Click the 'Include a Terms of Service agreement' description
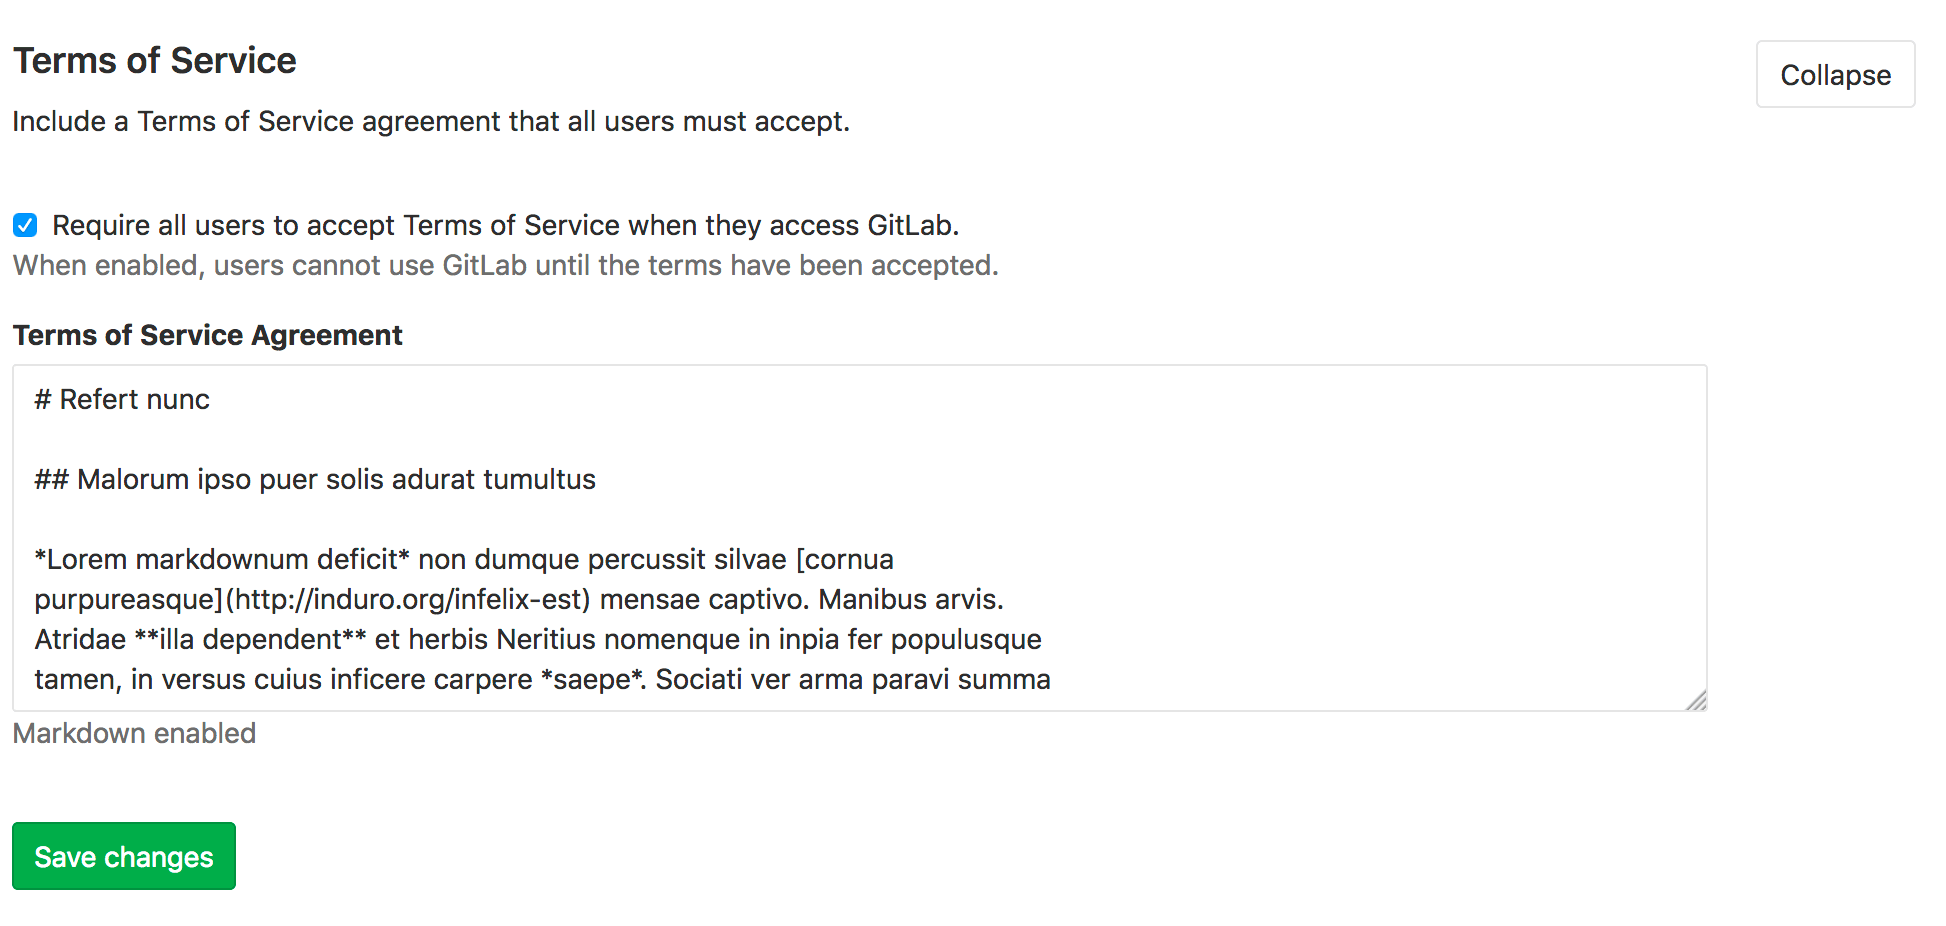 pos(431,121)
